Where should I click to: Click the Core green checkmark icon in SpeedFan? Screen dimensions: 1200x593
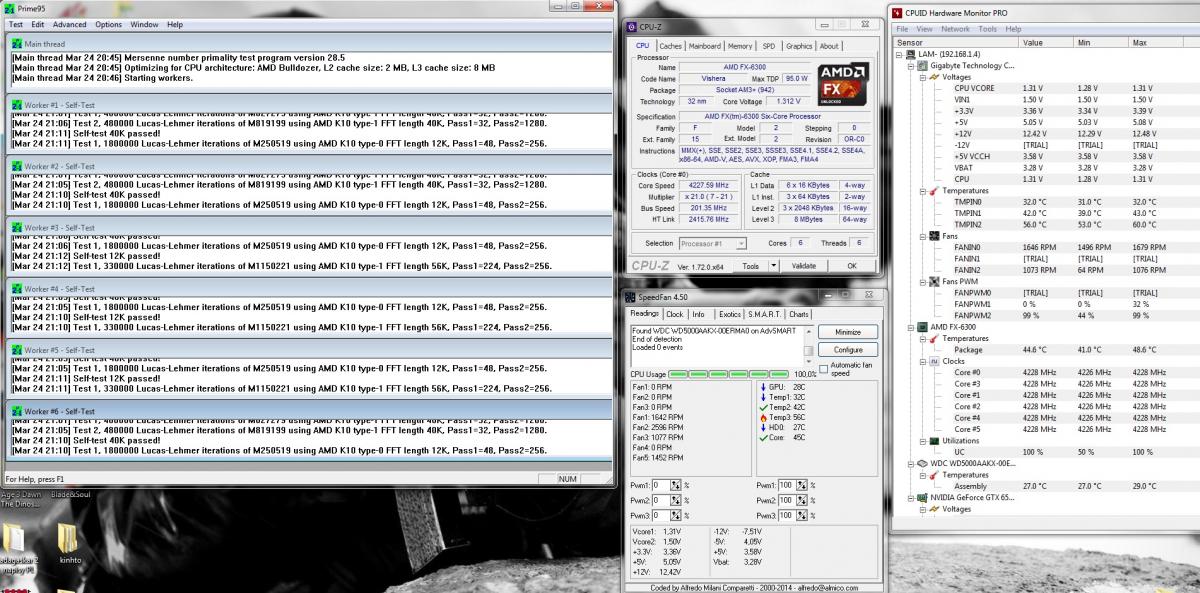click(761, 437)
